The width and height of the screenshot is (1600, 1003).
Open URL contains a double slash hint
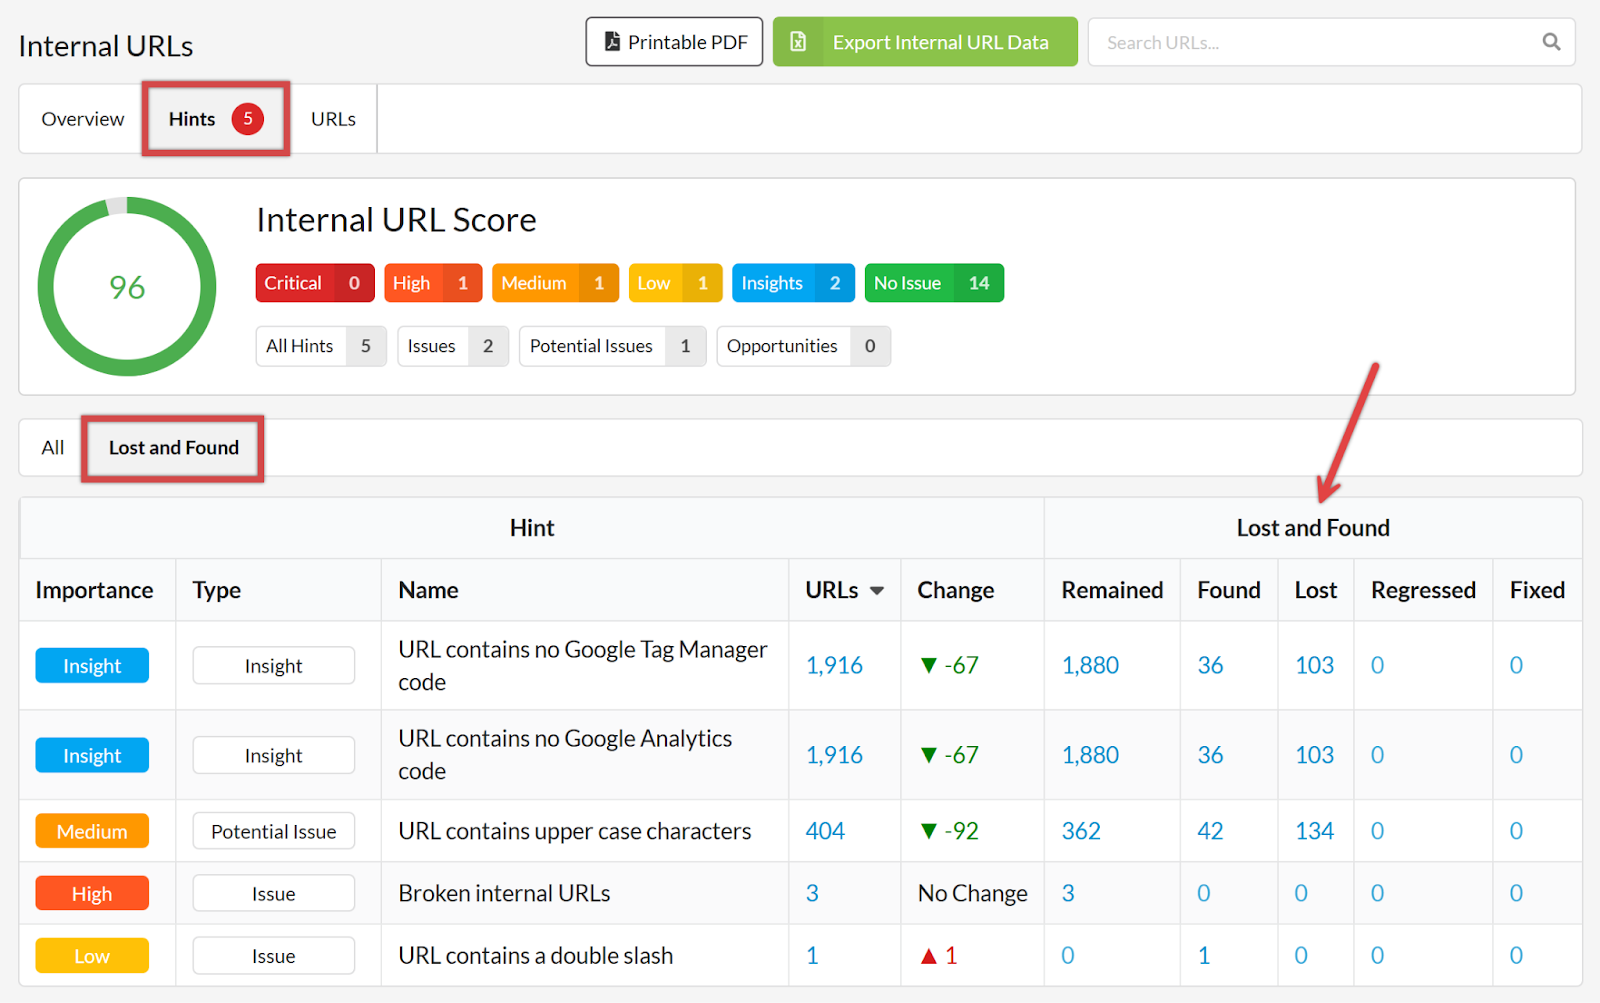pos(536,956)
